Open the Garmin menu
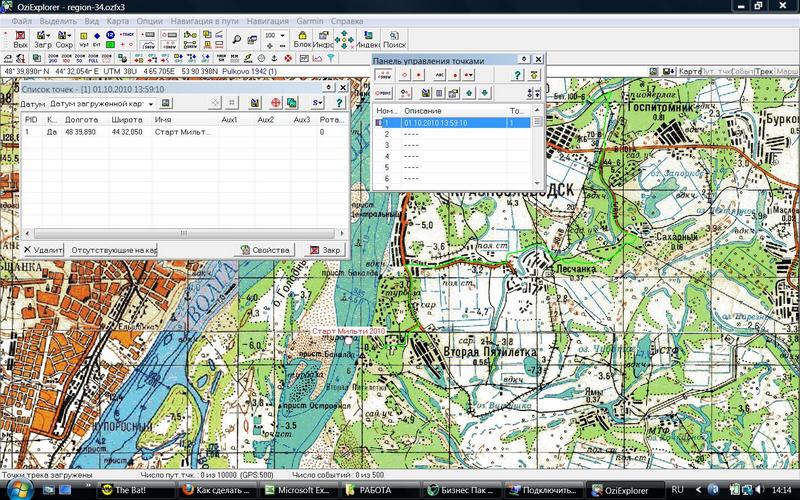 point(310,21)
